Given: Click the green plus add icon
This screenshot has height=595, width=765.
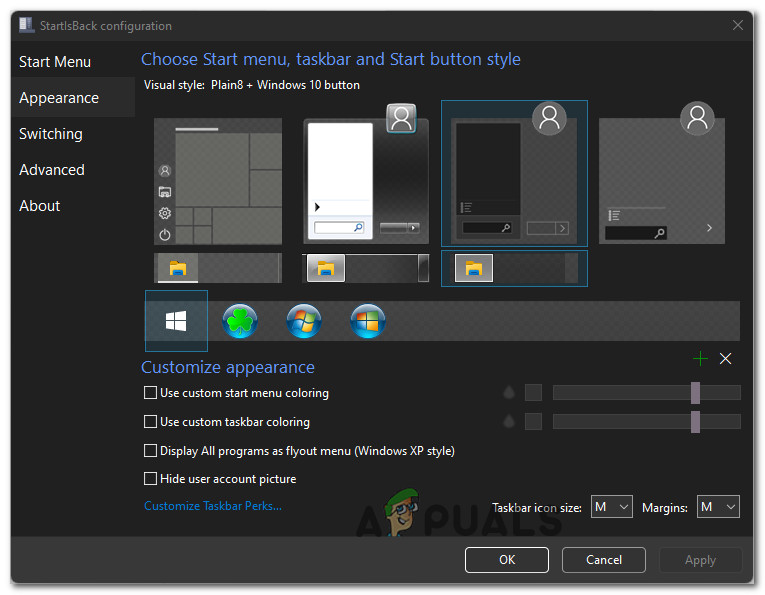Looking at the screenshot, I should (x=700, y=359).
